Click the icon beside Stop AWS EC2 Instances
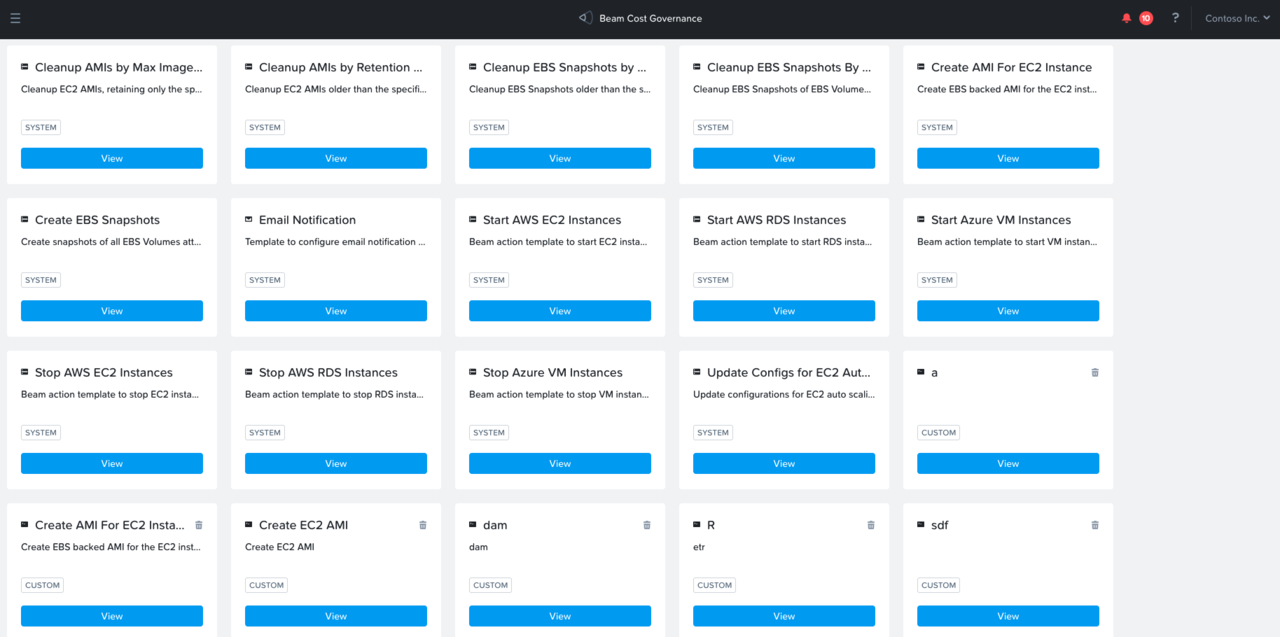 (x=25, y=372)
